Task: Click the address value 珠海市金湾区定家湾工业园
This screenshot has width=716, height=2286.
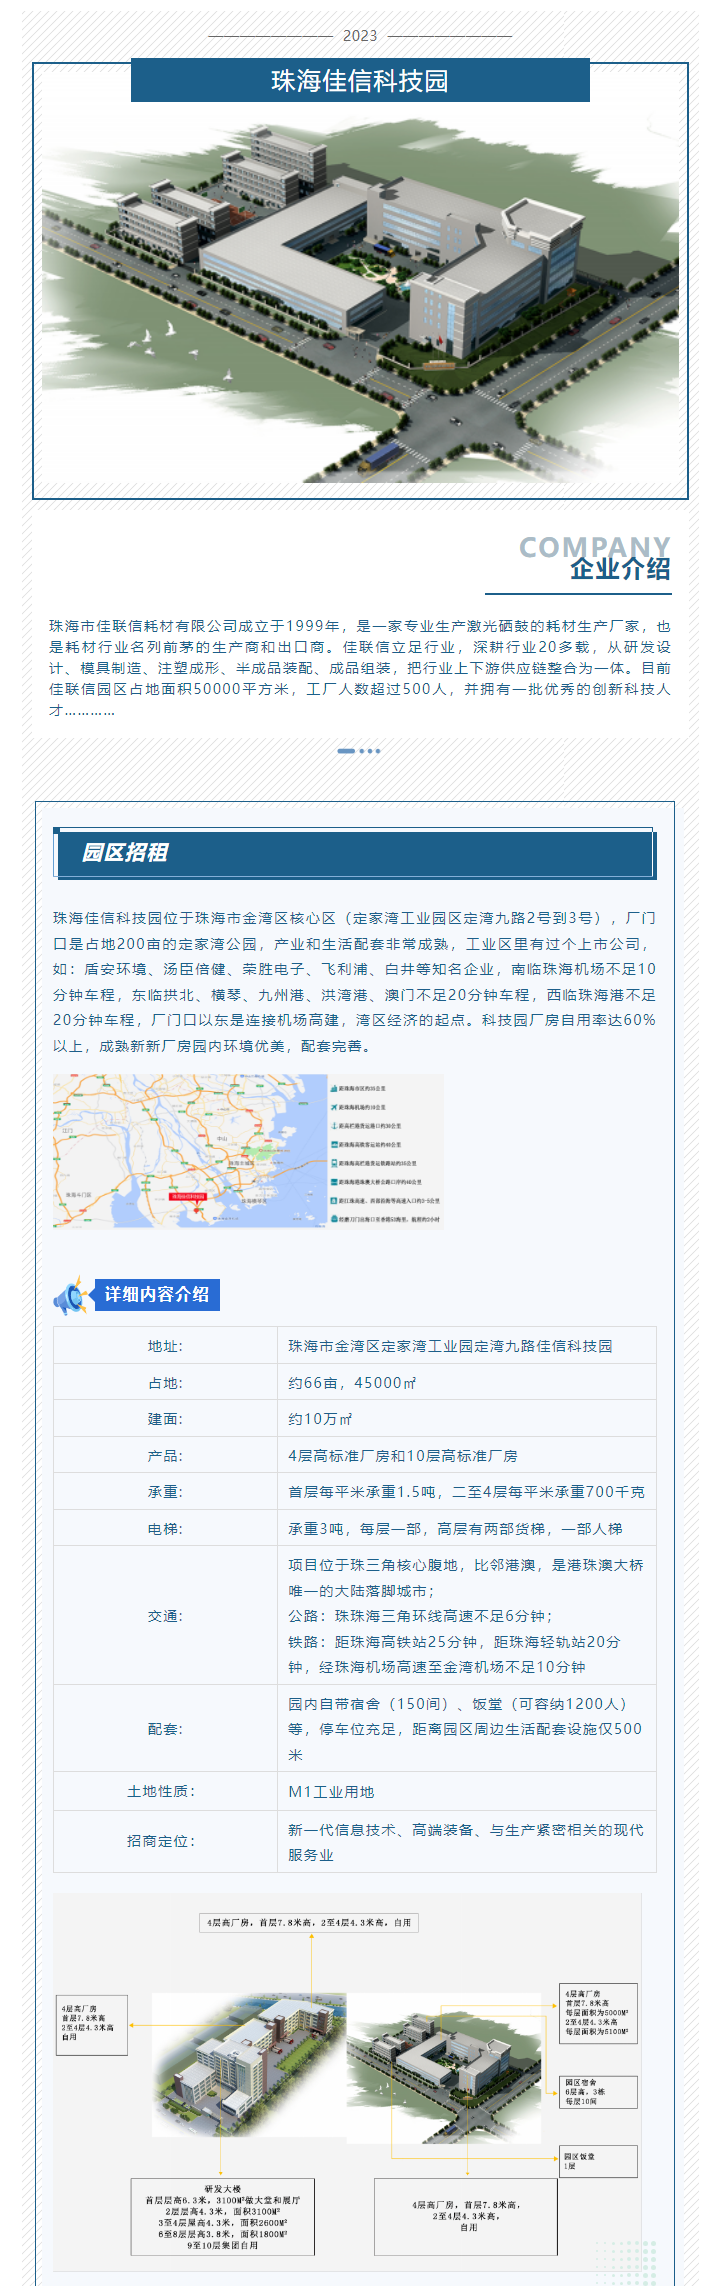Action: pyautogui.click(x=450, y=1346)
